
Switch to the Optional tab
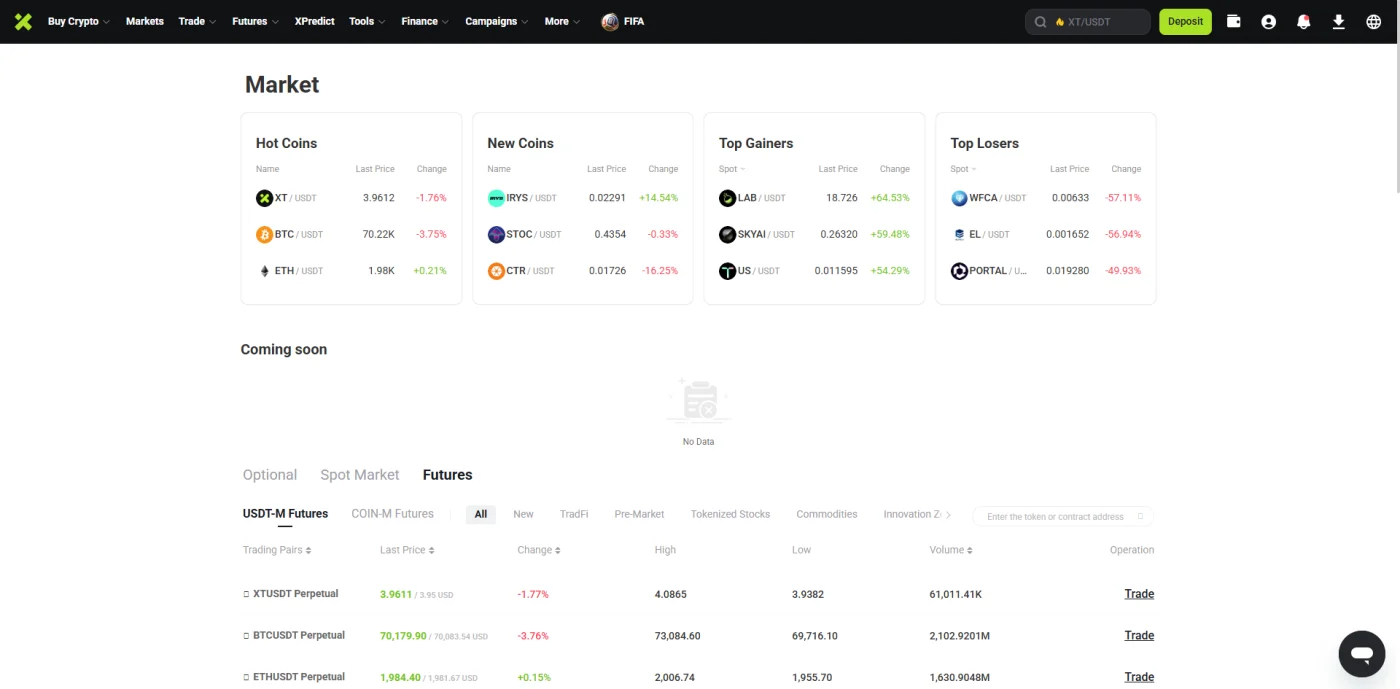pos(270,475)
